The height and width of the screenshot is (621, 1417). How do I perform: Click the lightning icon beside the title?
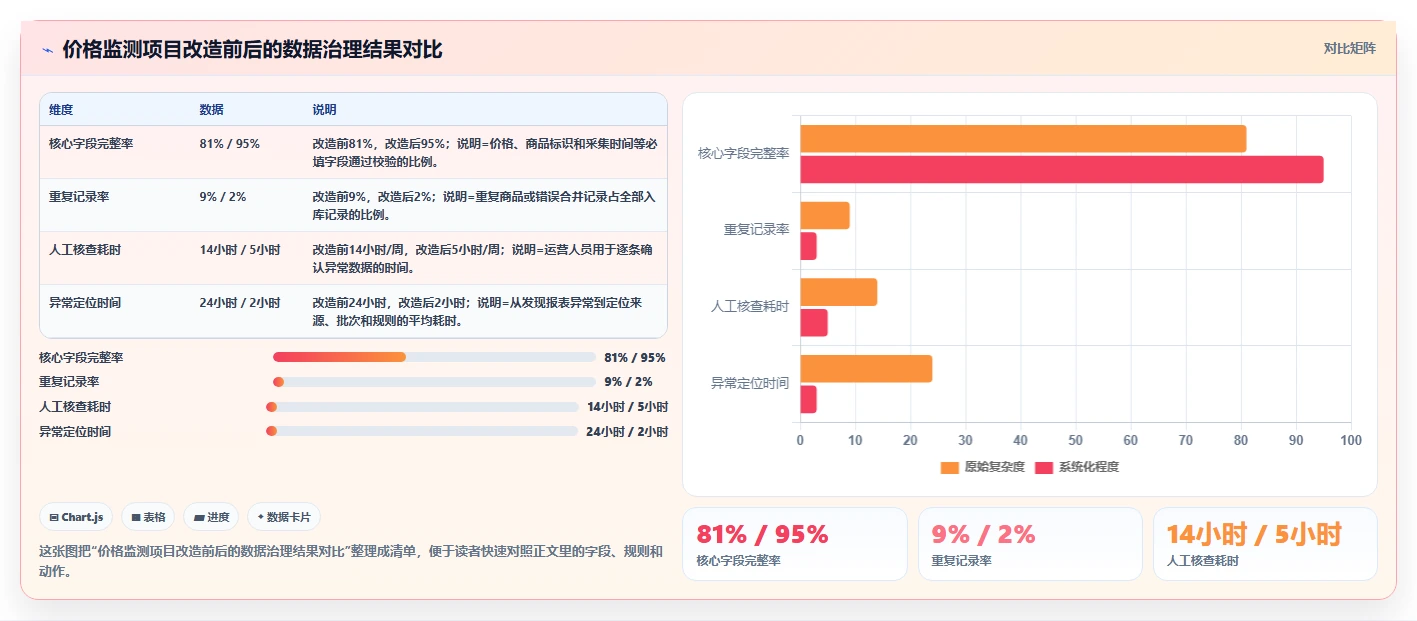[x=47, y=50]
